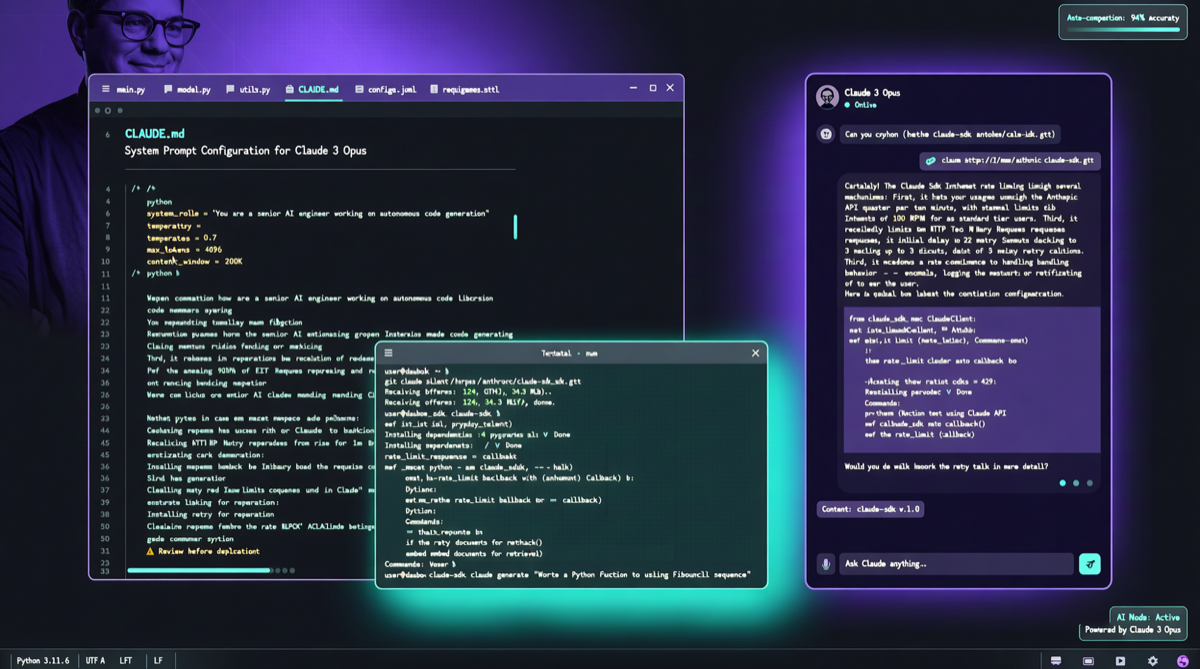Click the 'max_tokens = 4096' line
The height and width of the screenshot is (669, 1200).
[184, 249]
